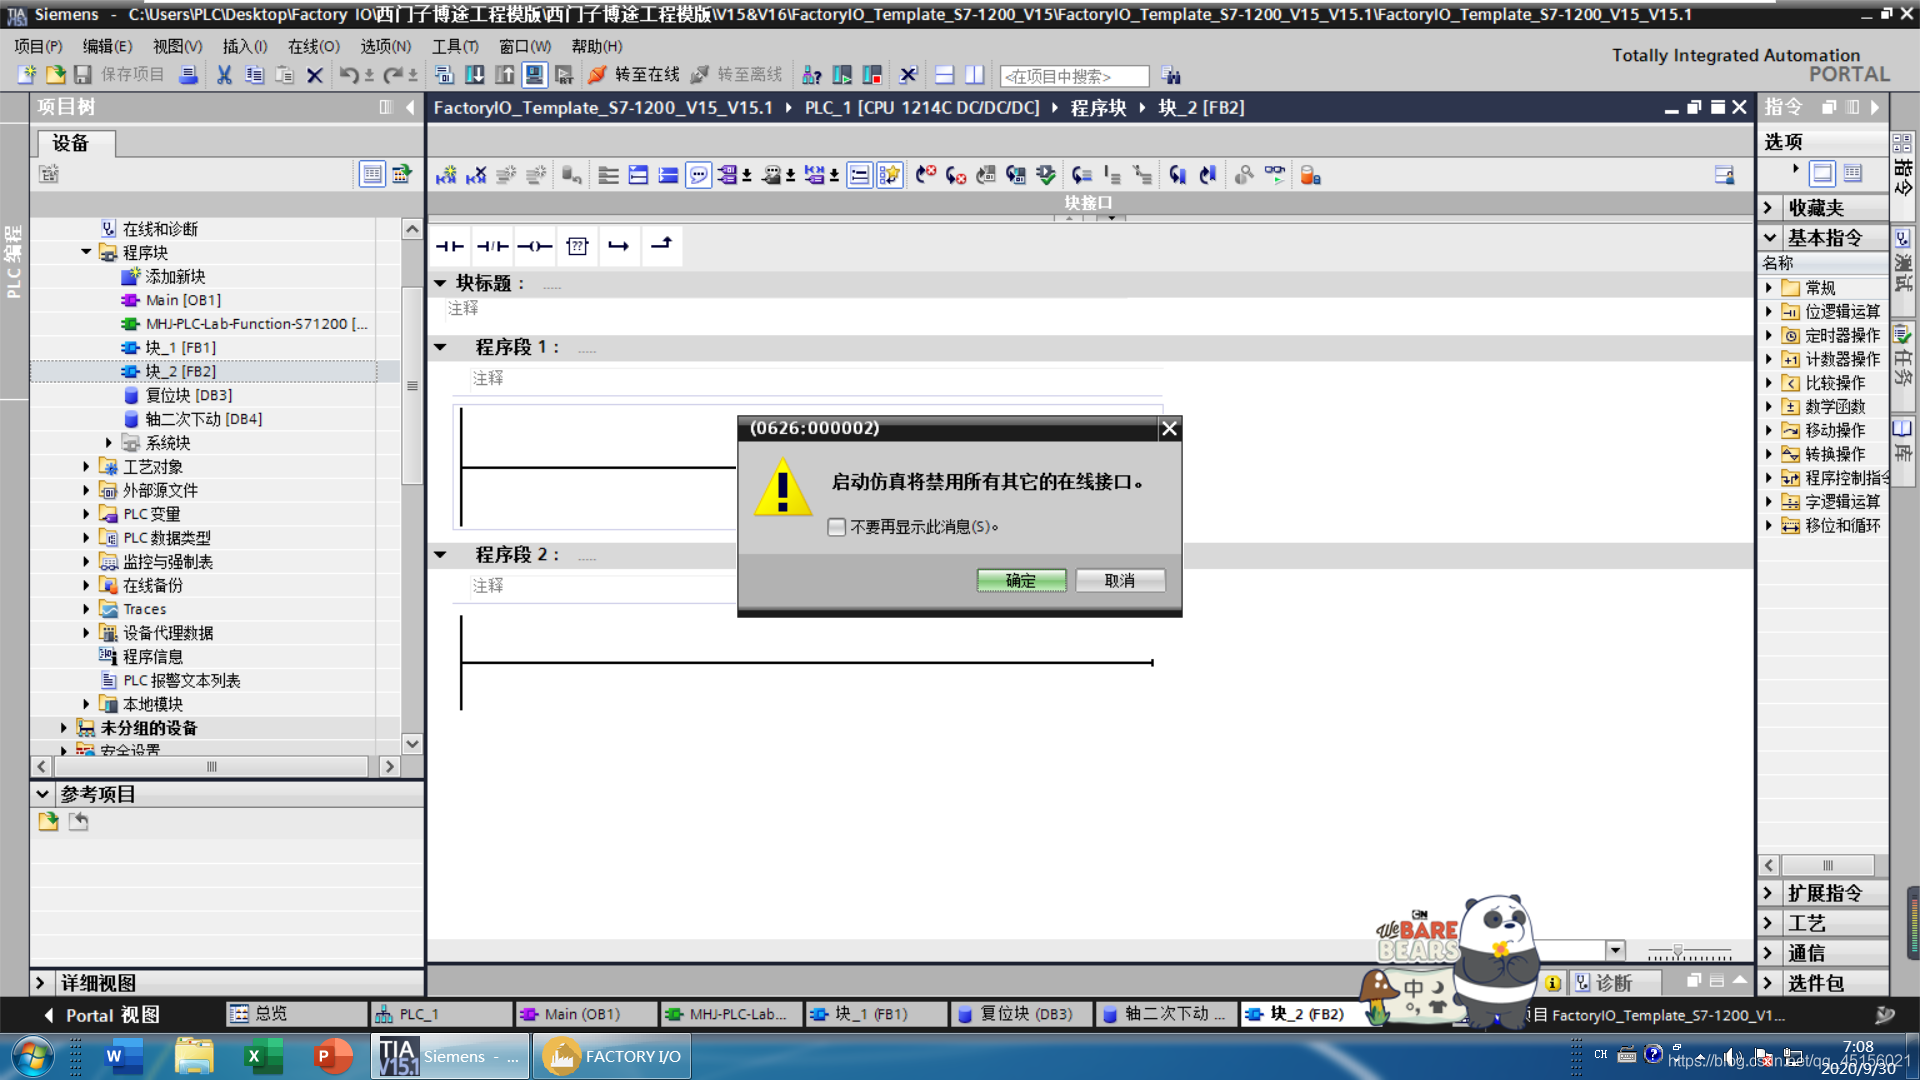Insert a normally closed contact
This screenshot has height=1080, width=1920.
click(x=492, y=246)
